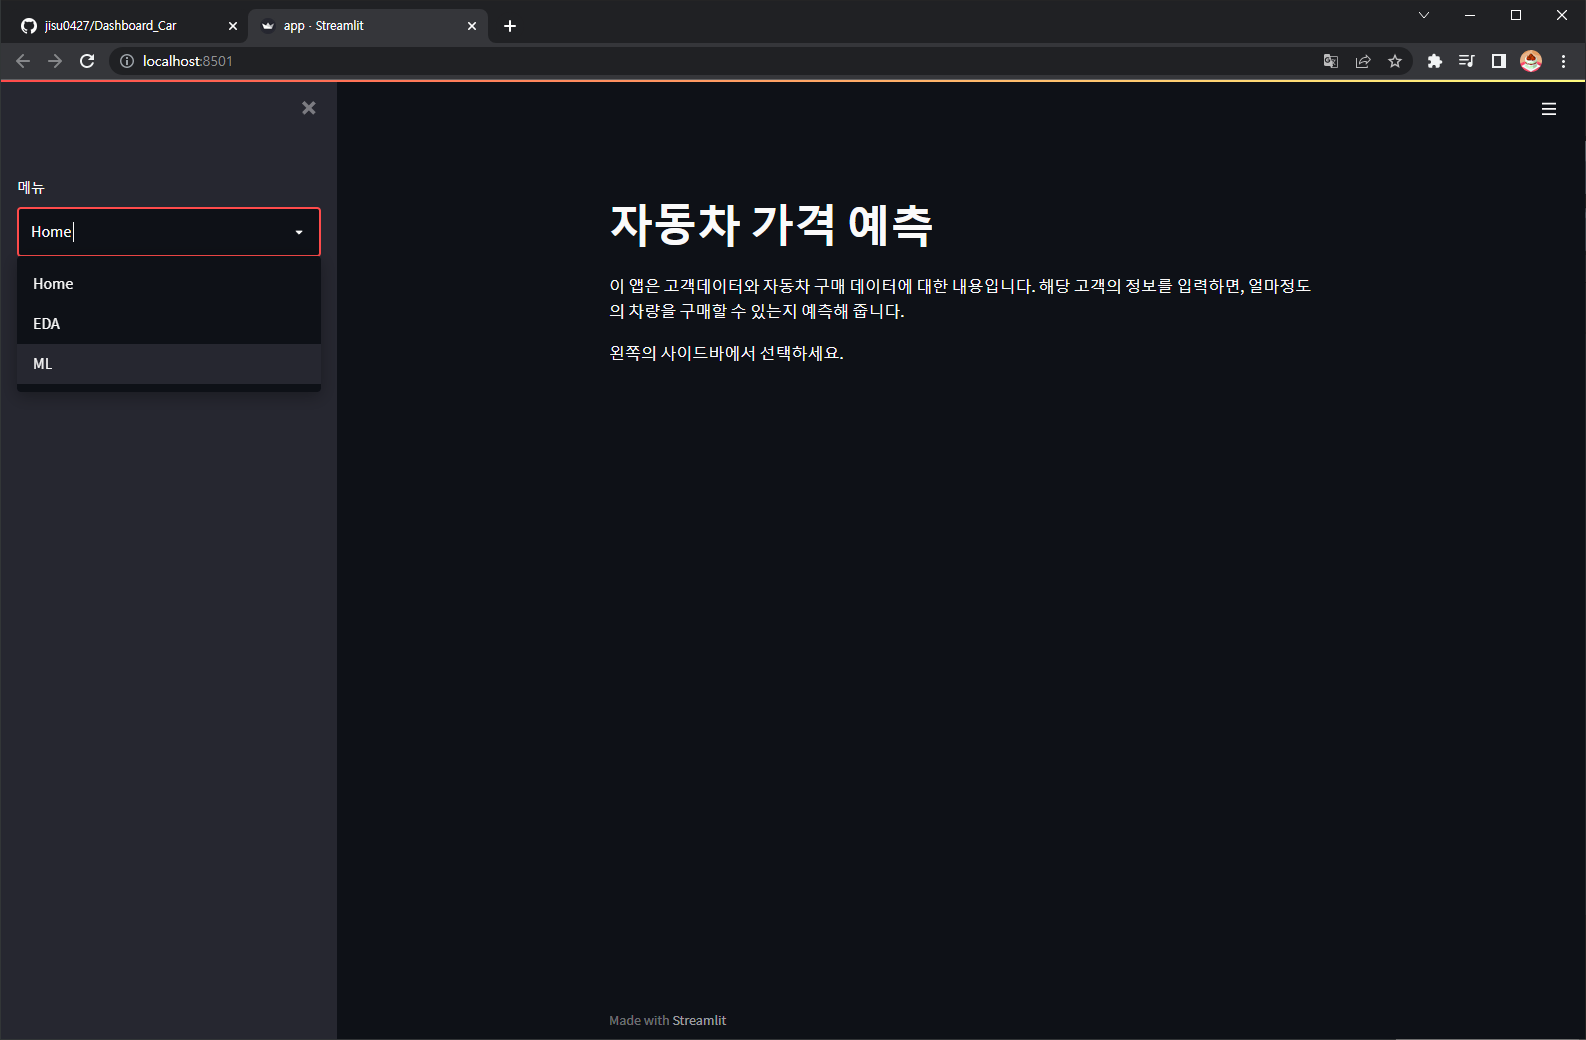This screenshot has width=1586, height=1040.
Task: Click the browser reload icon
Action: coord(87,61)
